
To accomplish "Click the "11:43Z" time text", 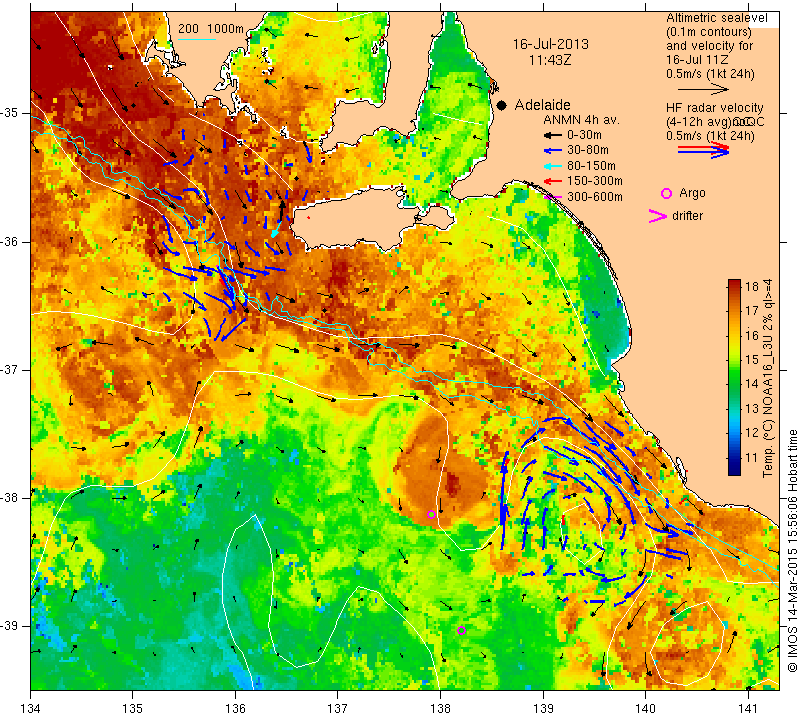I will click(550, 60).
